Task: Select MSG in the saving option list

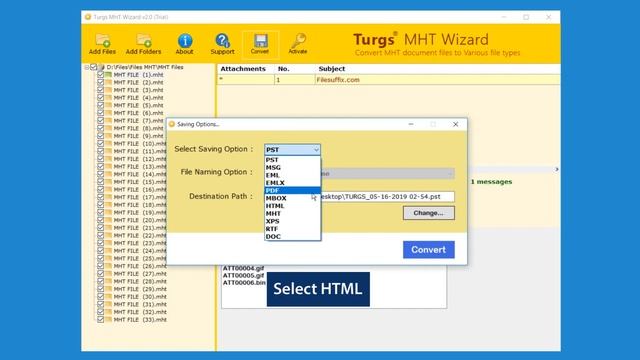Action: [292, 167]
